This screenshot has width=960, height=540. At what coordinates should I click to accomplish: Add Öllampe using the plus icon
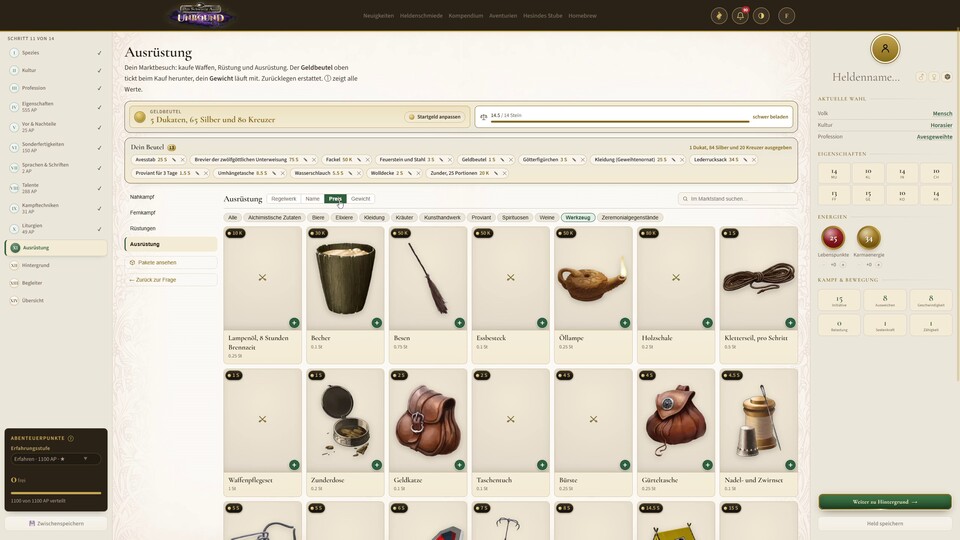point(624,323)
